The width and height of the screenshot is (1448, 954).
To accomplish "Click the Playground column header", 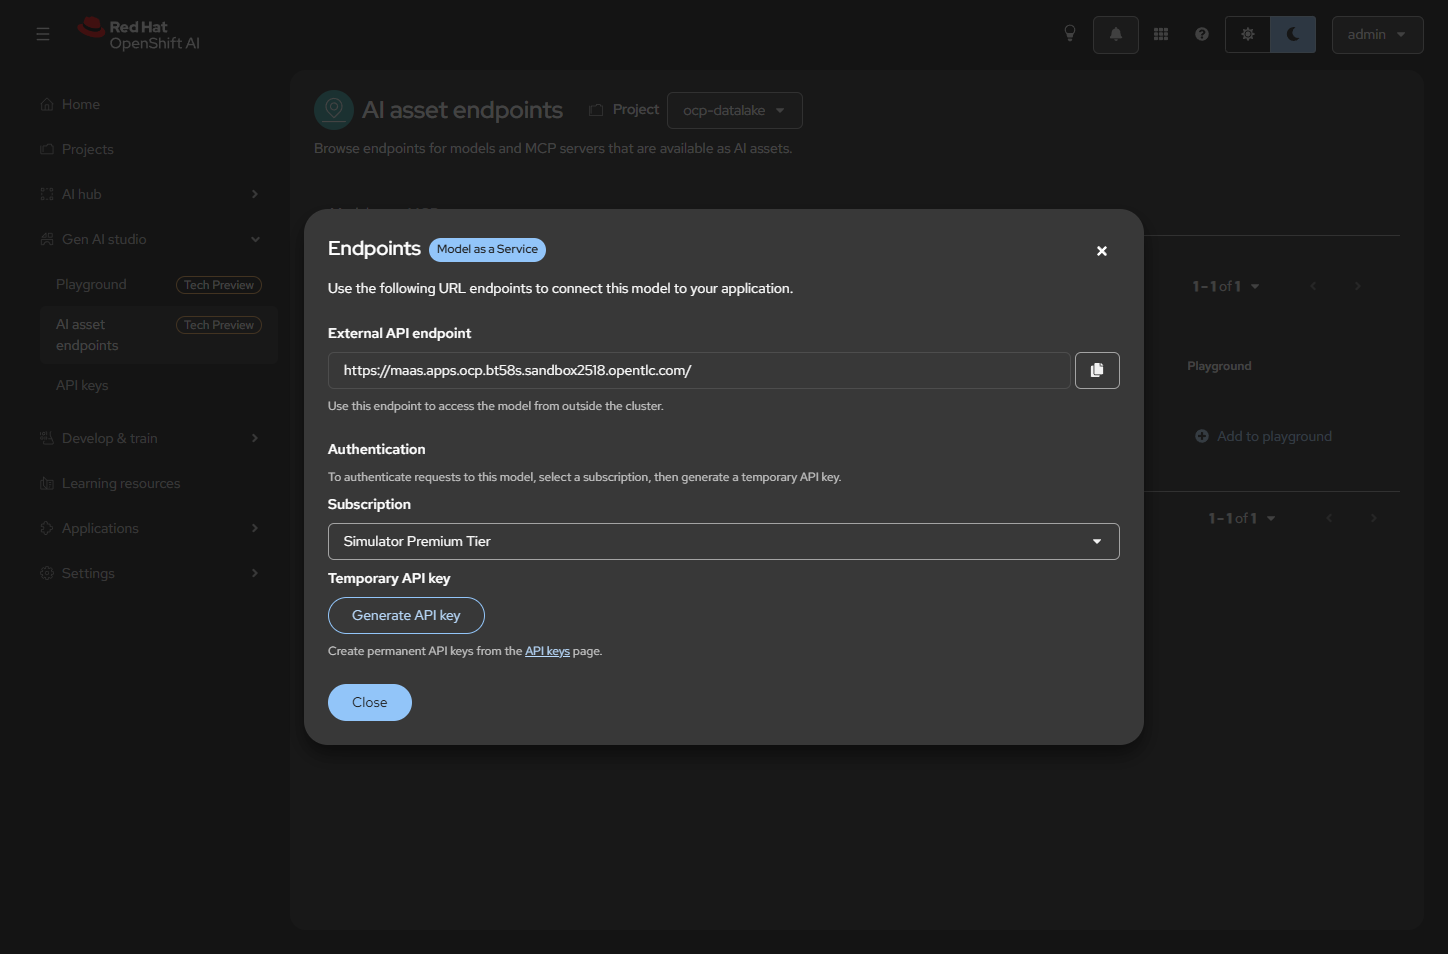I will [1219, 366].
